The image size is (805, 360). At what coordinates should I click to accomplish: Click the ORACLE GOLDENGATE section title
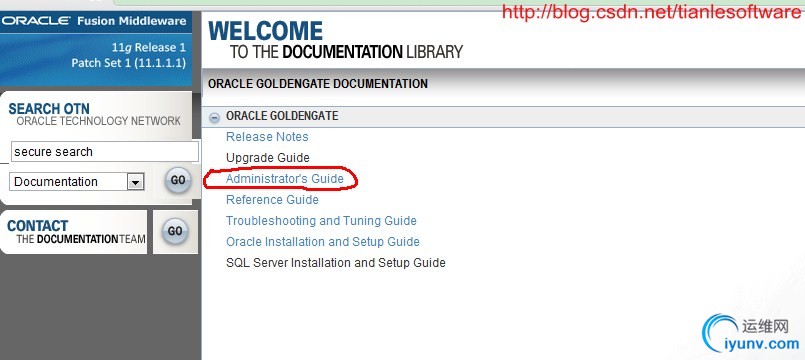282,116
